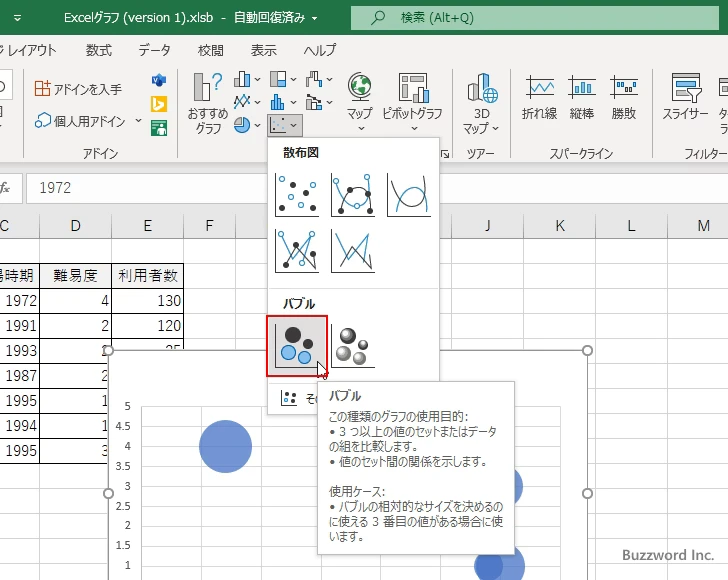Expand the Pie chart dropdown arrow

(258, 125)
